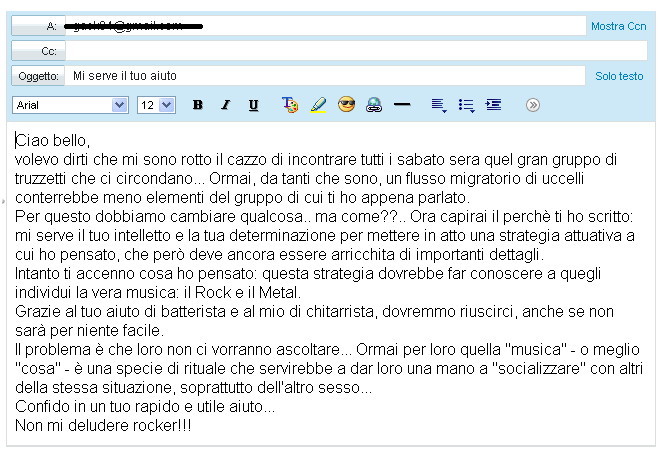
Task: Insert a horizontal line
Action: coord(402,104)
